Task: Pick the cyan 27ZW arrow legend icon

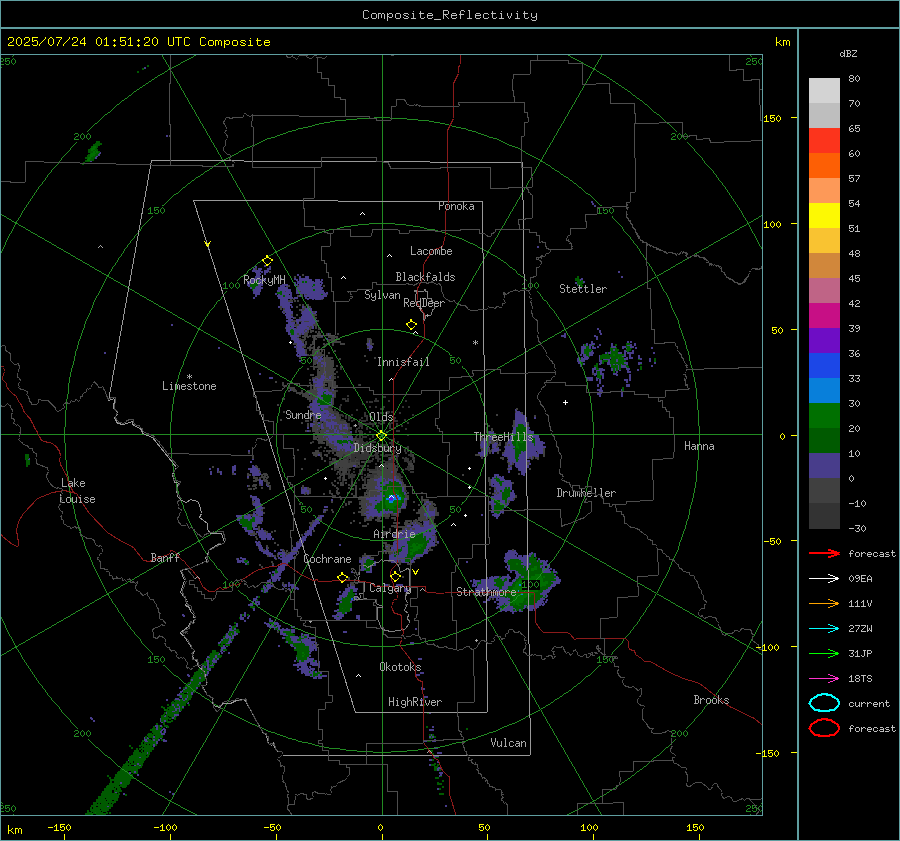Action: 824,629
